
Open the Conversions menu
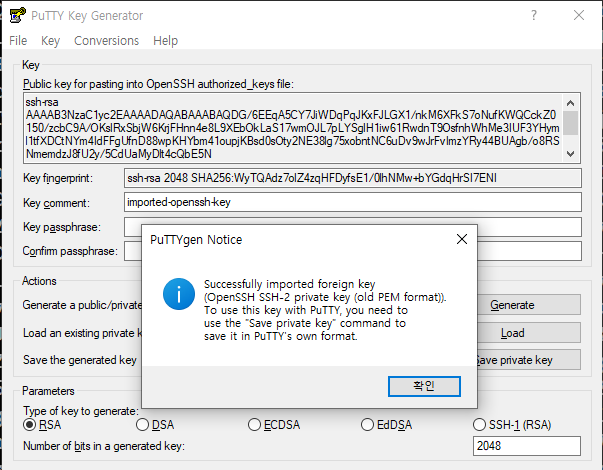tap(107, 41)
